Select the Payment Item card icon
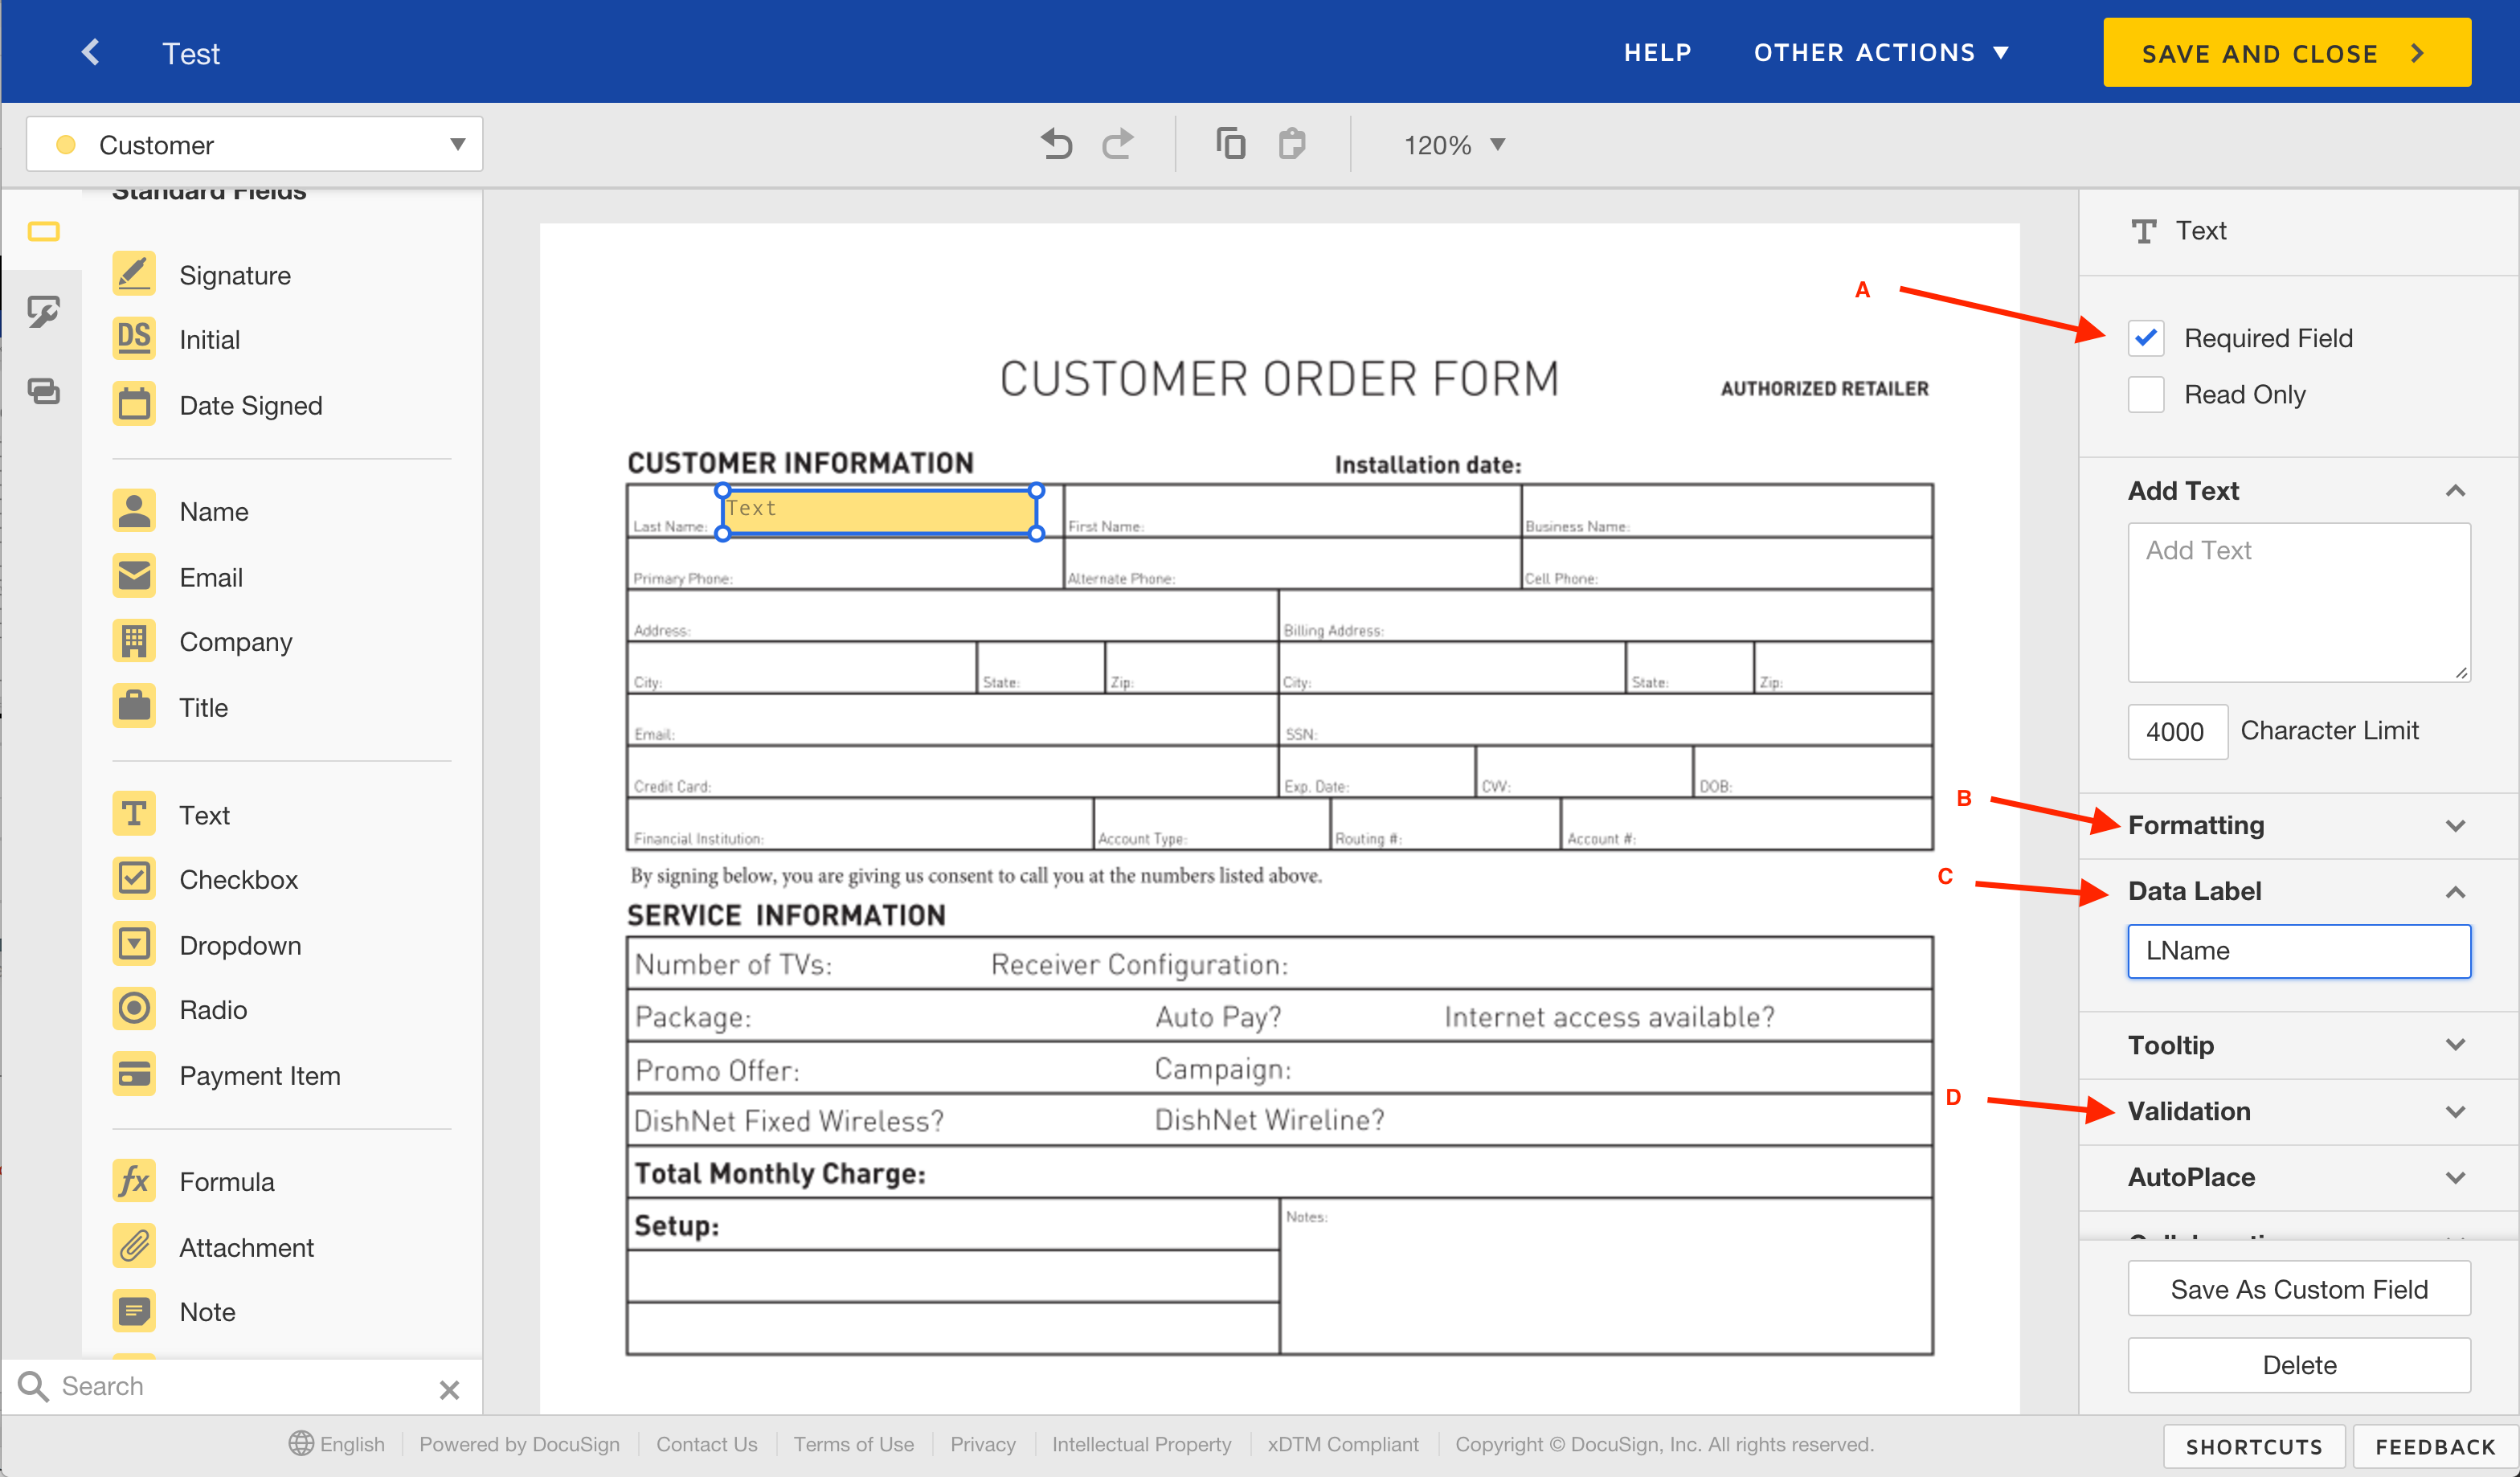Viewport: 2520px width, 1477px height. [x=134, y=1075]
